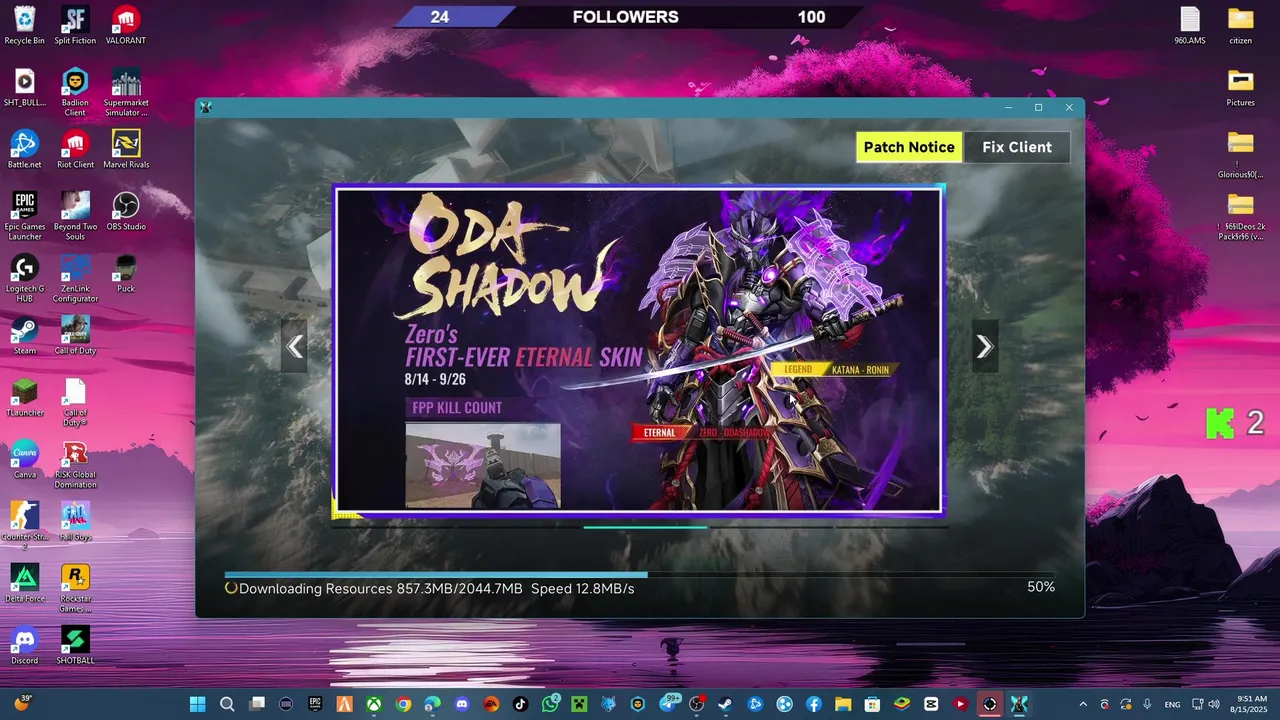Screen dimensions: 1280x720
Task: Select Pictures folder on desktop
Action: click(x=1240, y=87)
